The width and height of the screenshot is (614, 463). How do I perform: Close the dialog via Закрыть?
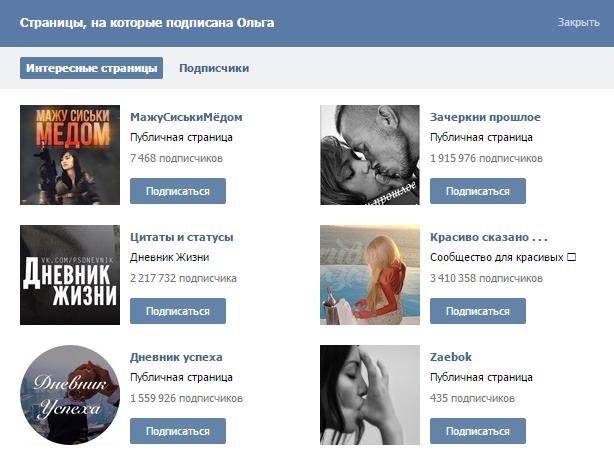coord(578,22)
